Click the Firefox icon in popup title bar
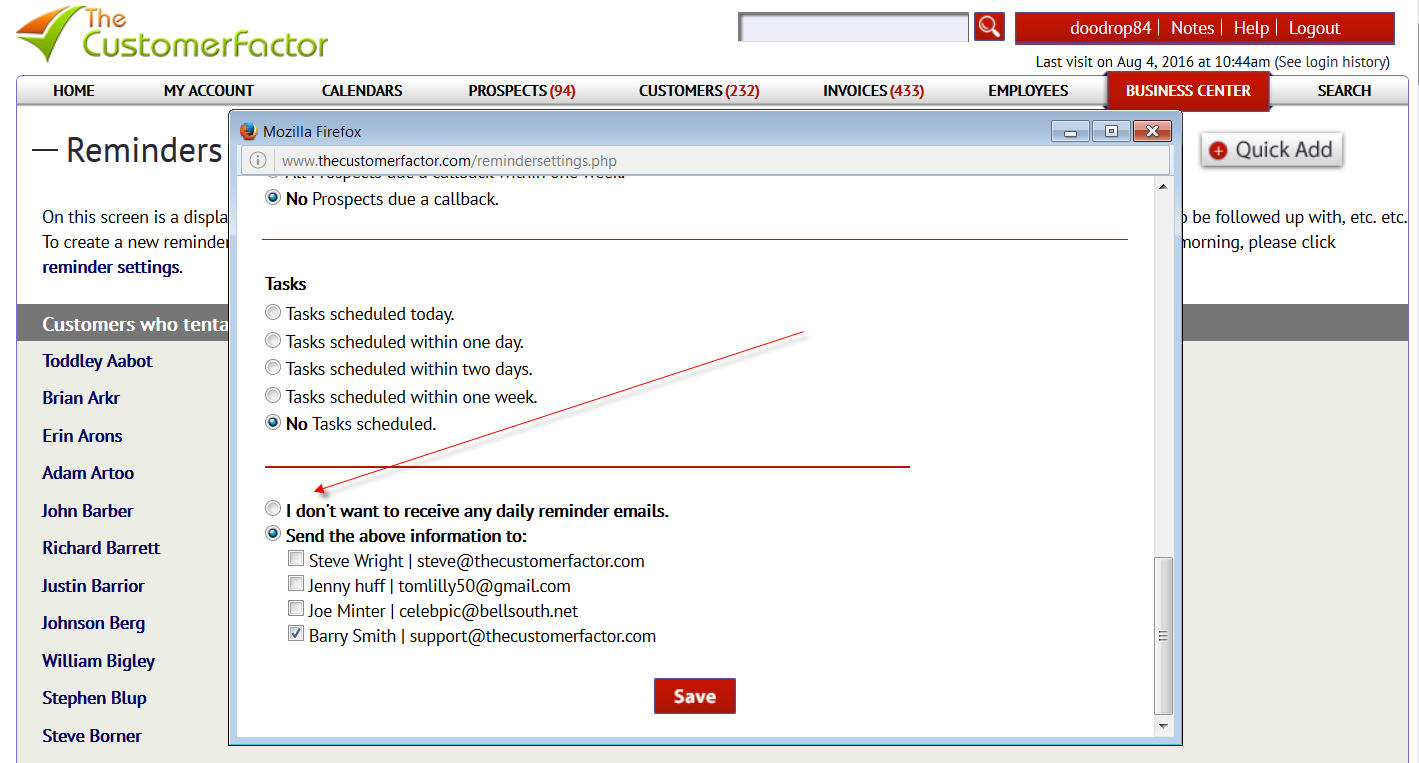1419x763 pixels. [x=249, y=131]
